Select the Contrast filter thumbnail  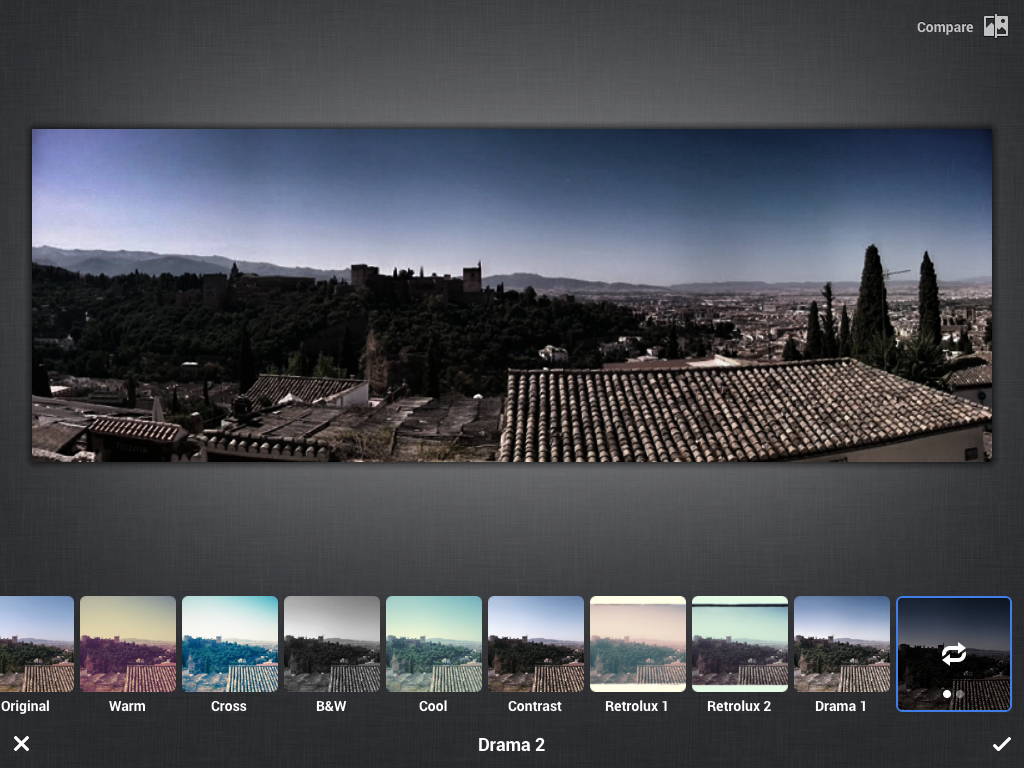536,644
